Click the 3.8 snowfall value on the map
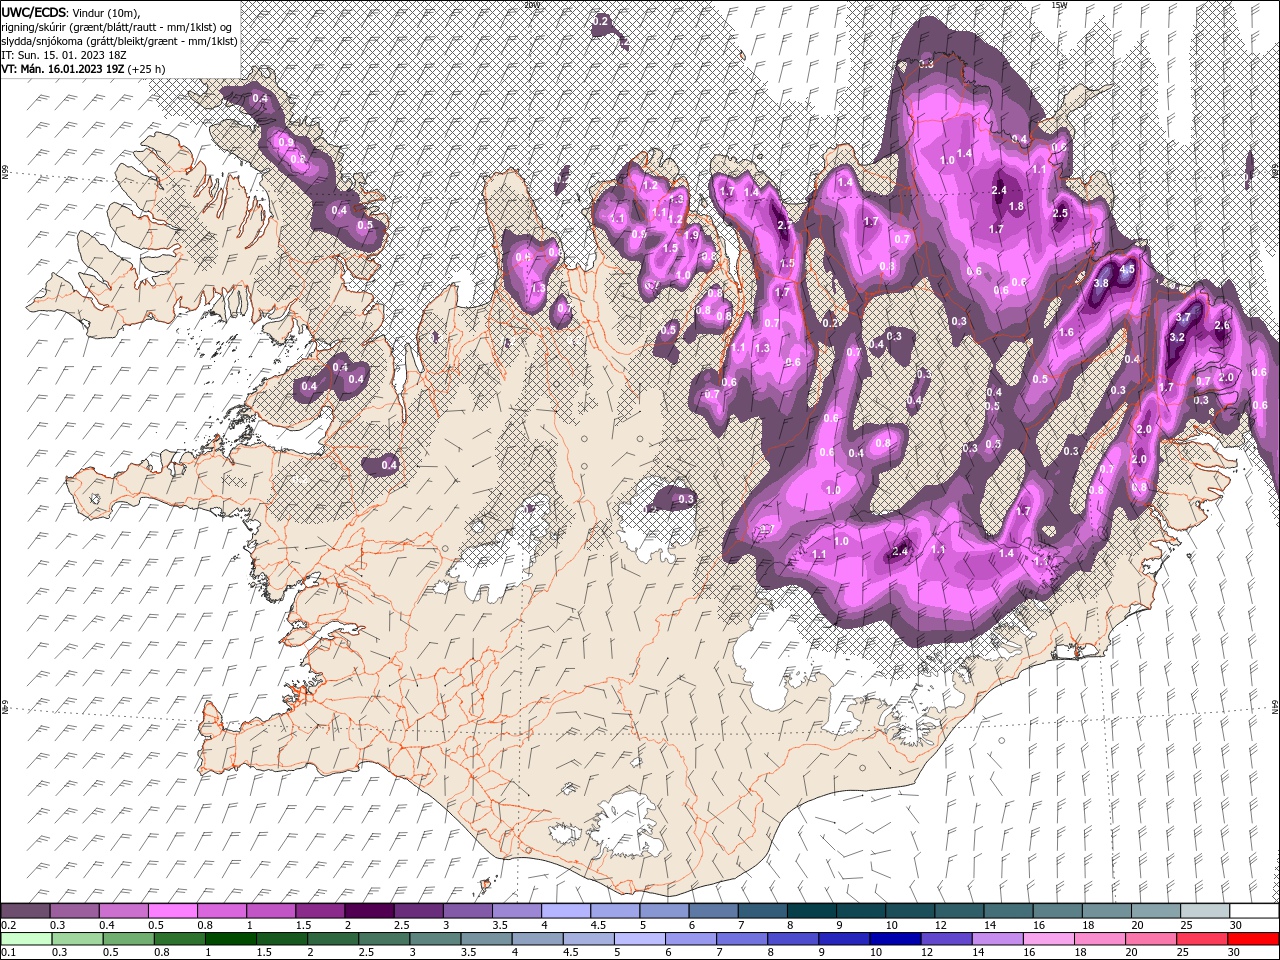Viewport: 1280px width, 960px height. 1101,284
